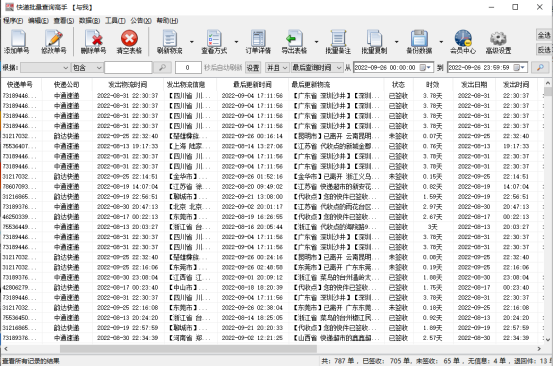Click the date range search magnifier button

[540, 67]
